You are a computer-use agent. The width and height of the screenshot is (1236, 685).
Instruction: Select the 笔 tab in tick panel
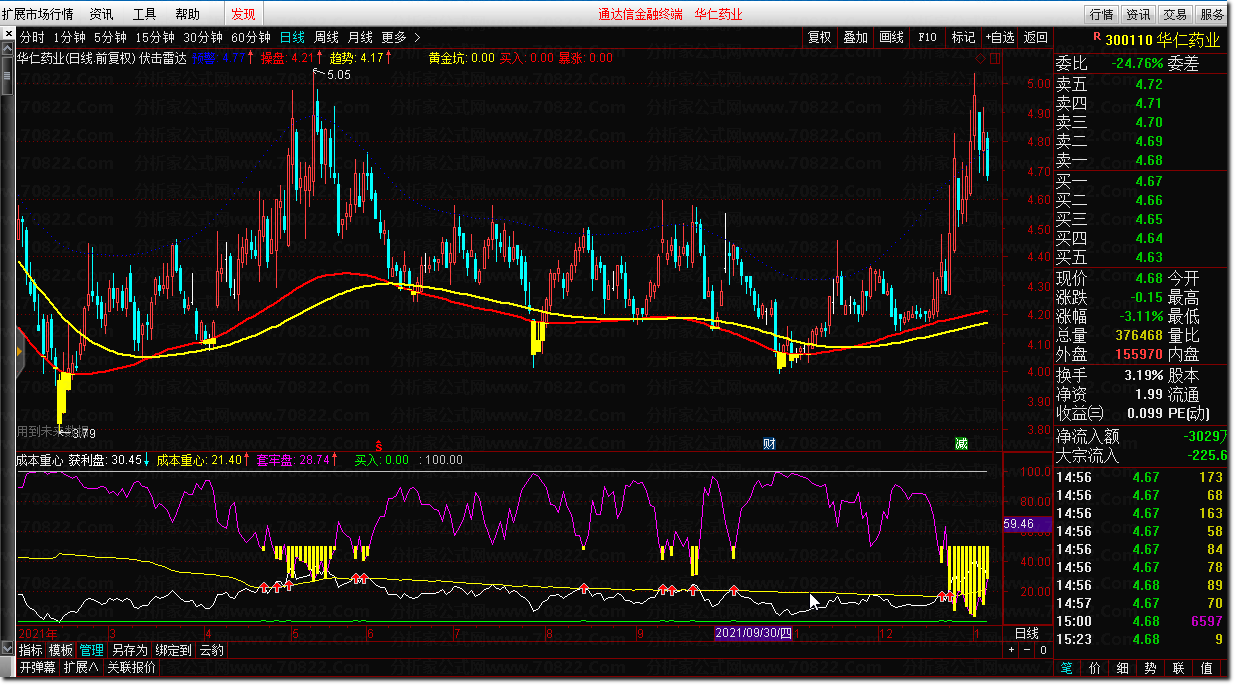[1067, 668]
